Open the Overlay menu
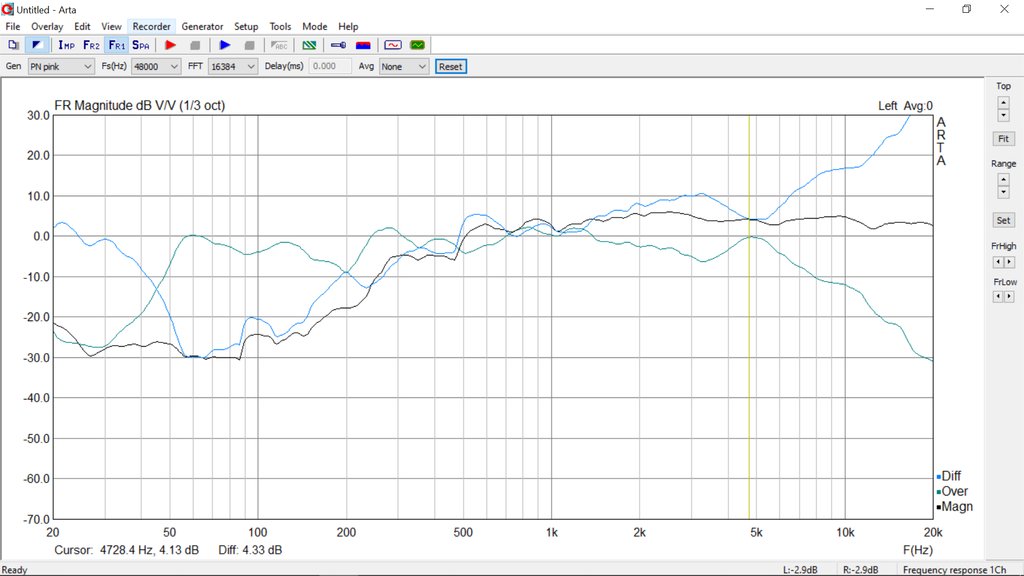The image size is (1024, 576). pos(47,27)
